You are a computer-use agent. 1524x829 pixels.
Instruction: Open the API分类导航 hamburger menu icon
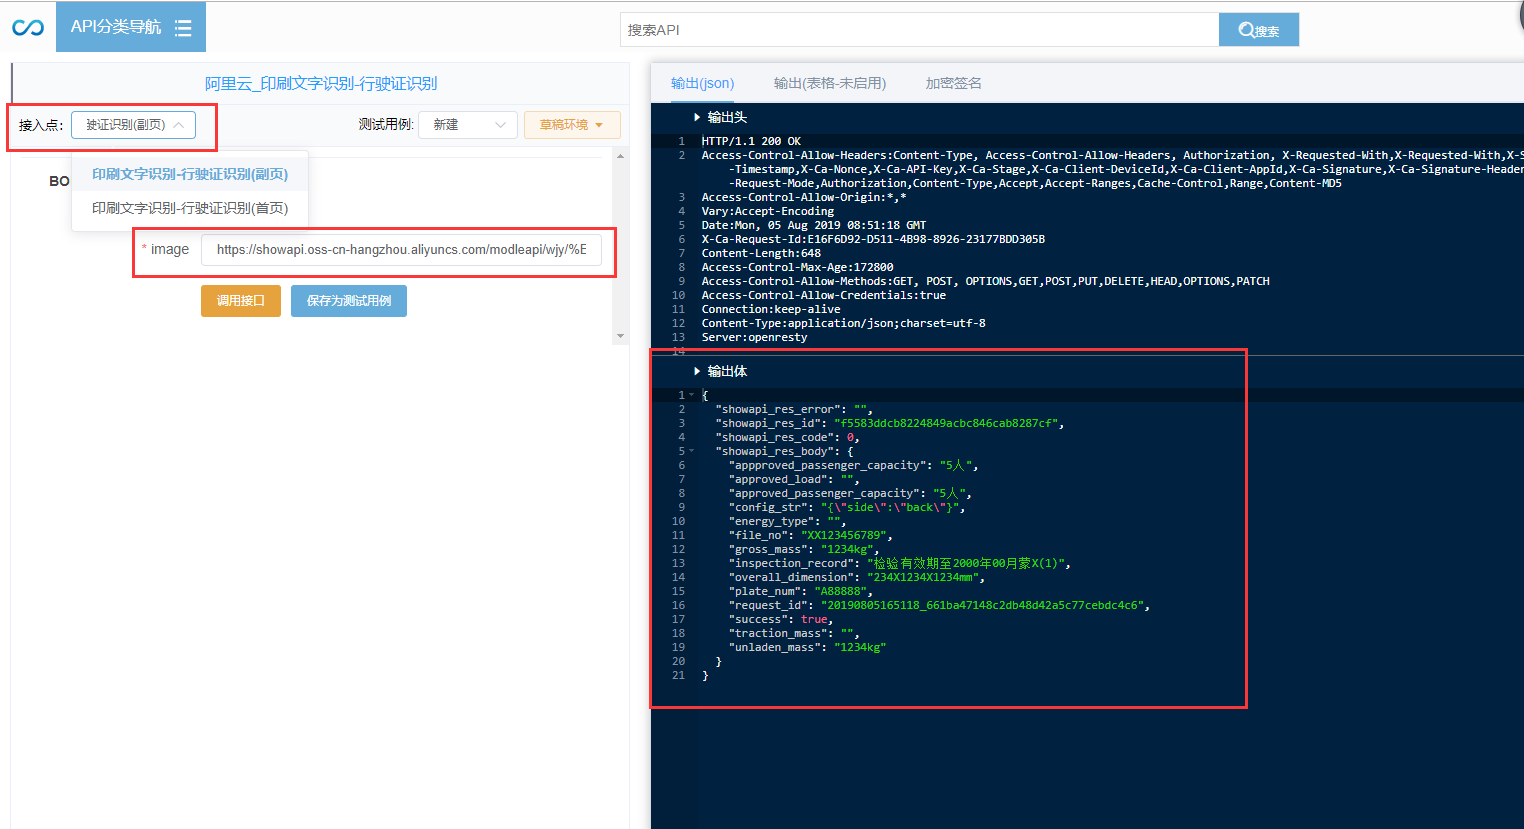point(183,28)
